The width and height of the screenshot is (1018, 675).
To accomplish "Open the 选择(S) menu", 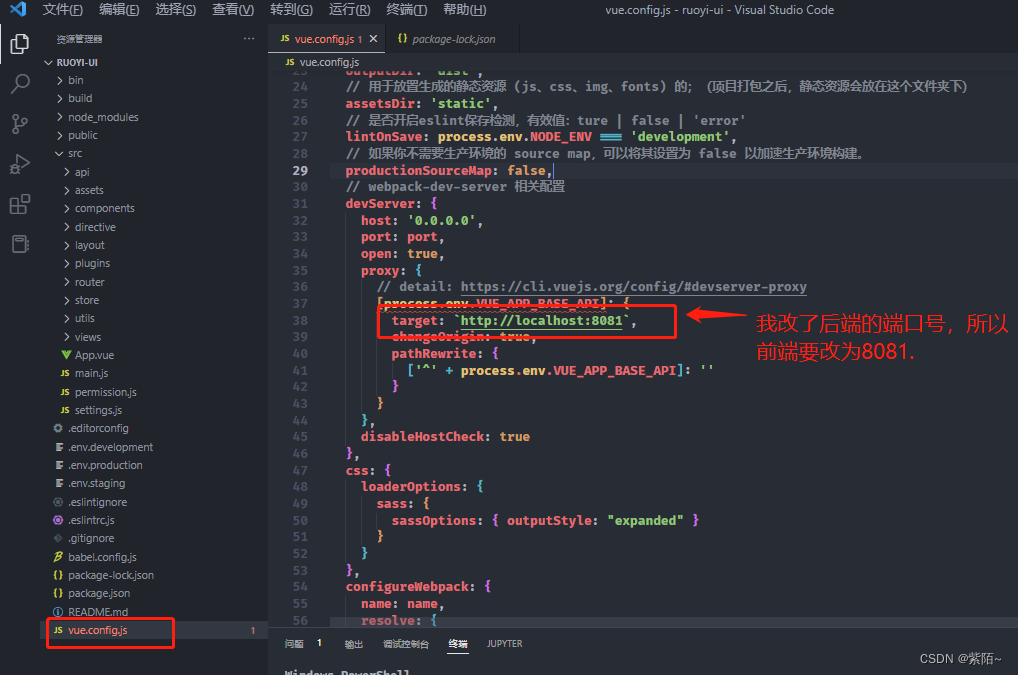I will coord(175,10).
